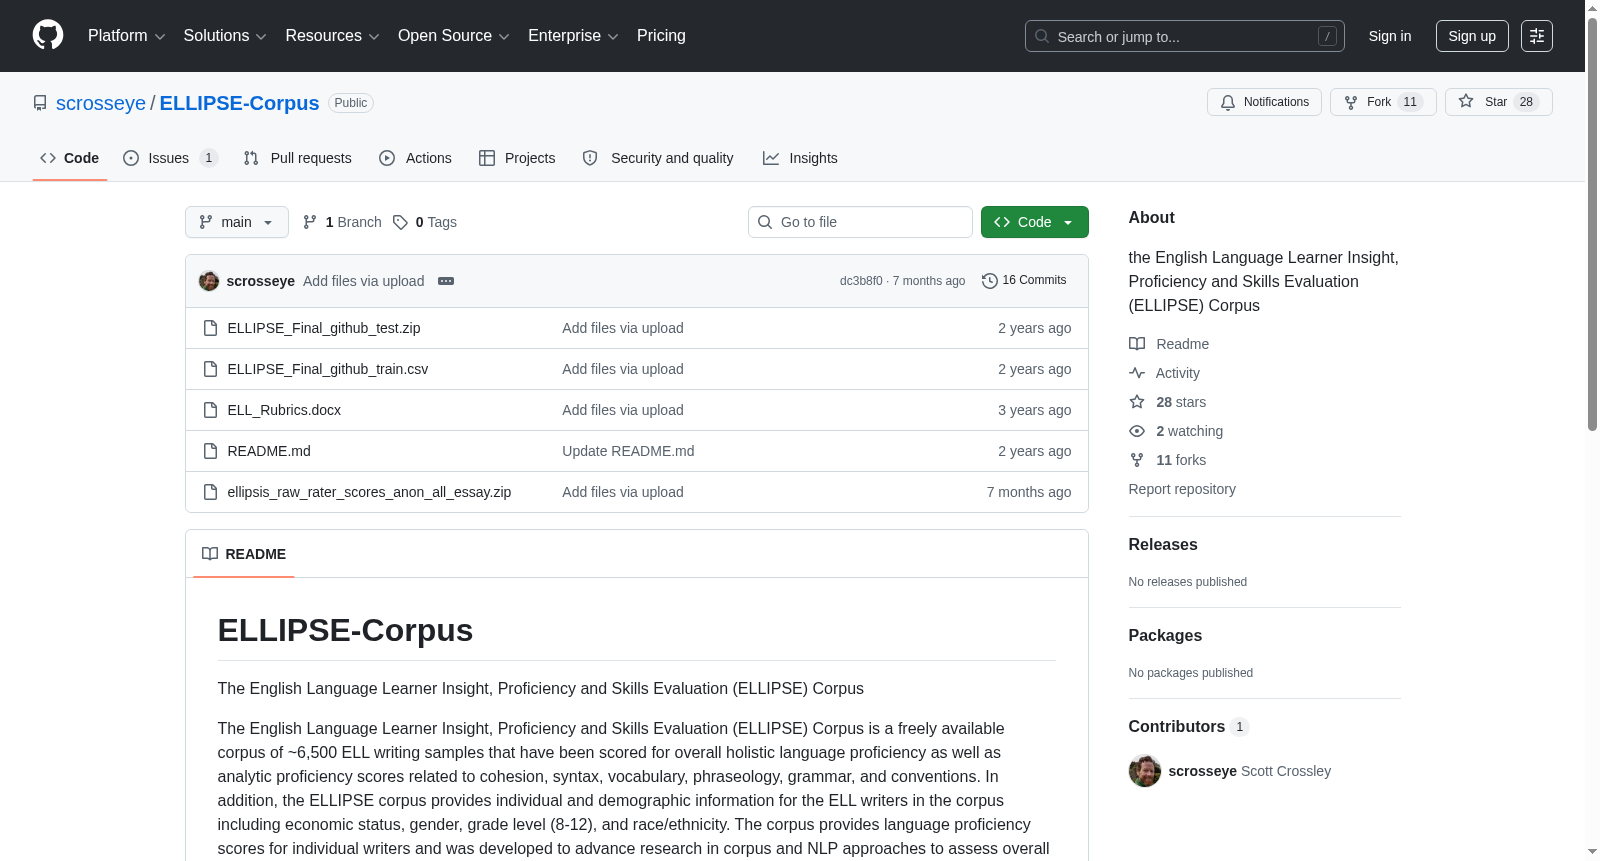Click the star icon to star repository
Viewport: 1600px width, 861px height.
pos(1466,102)
